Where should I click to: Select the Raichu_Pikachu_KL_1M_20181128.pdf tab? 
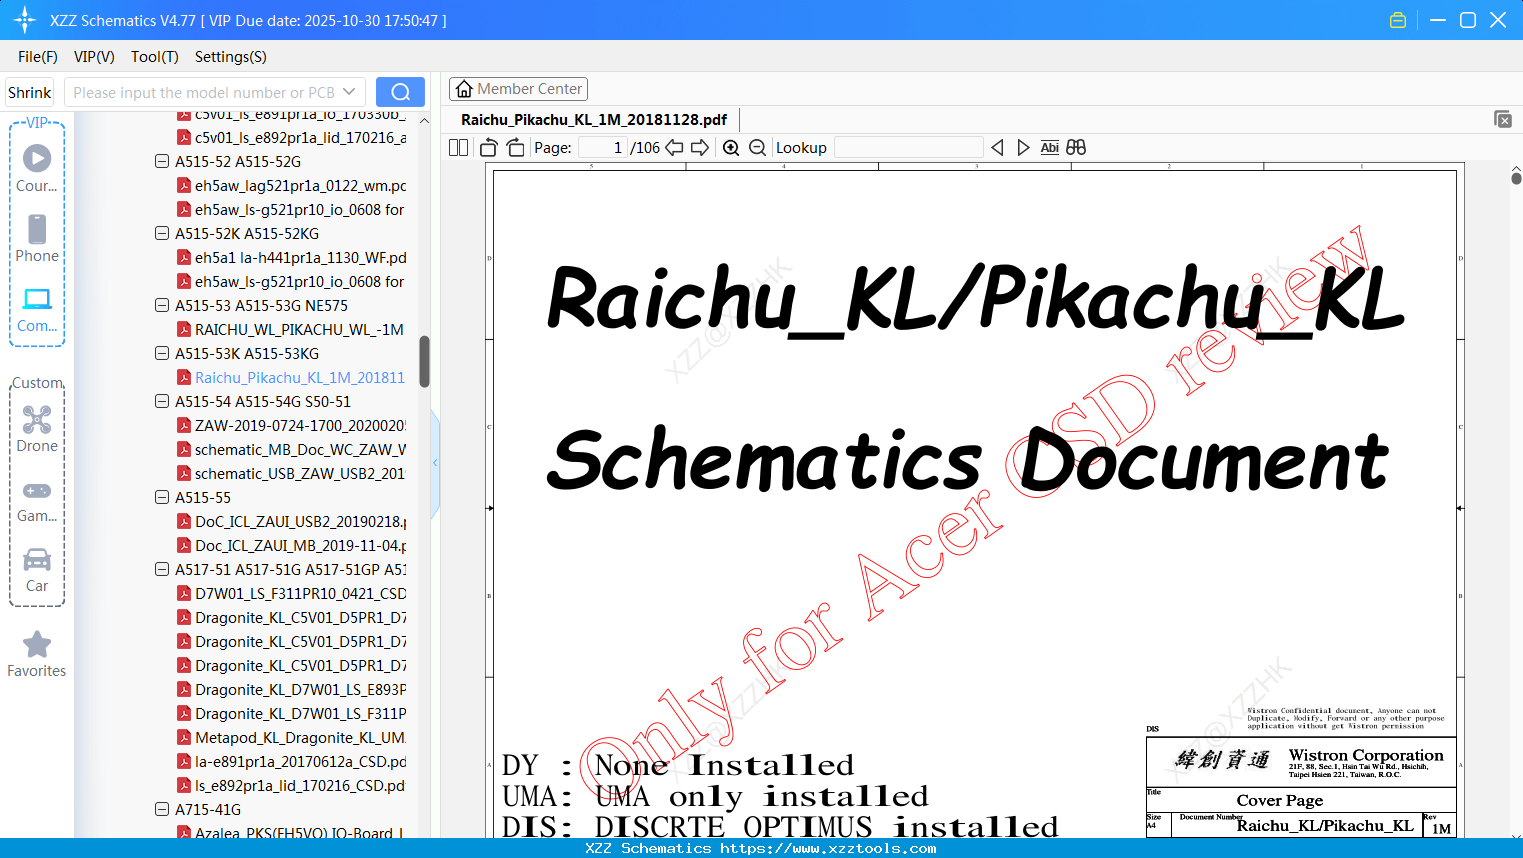tap(594, 120)
